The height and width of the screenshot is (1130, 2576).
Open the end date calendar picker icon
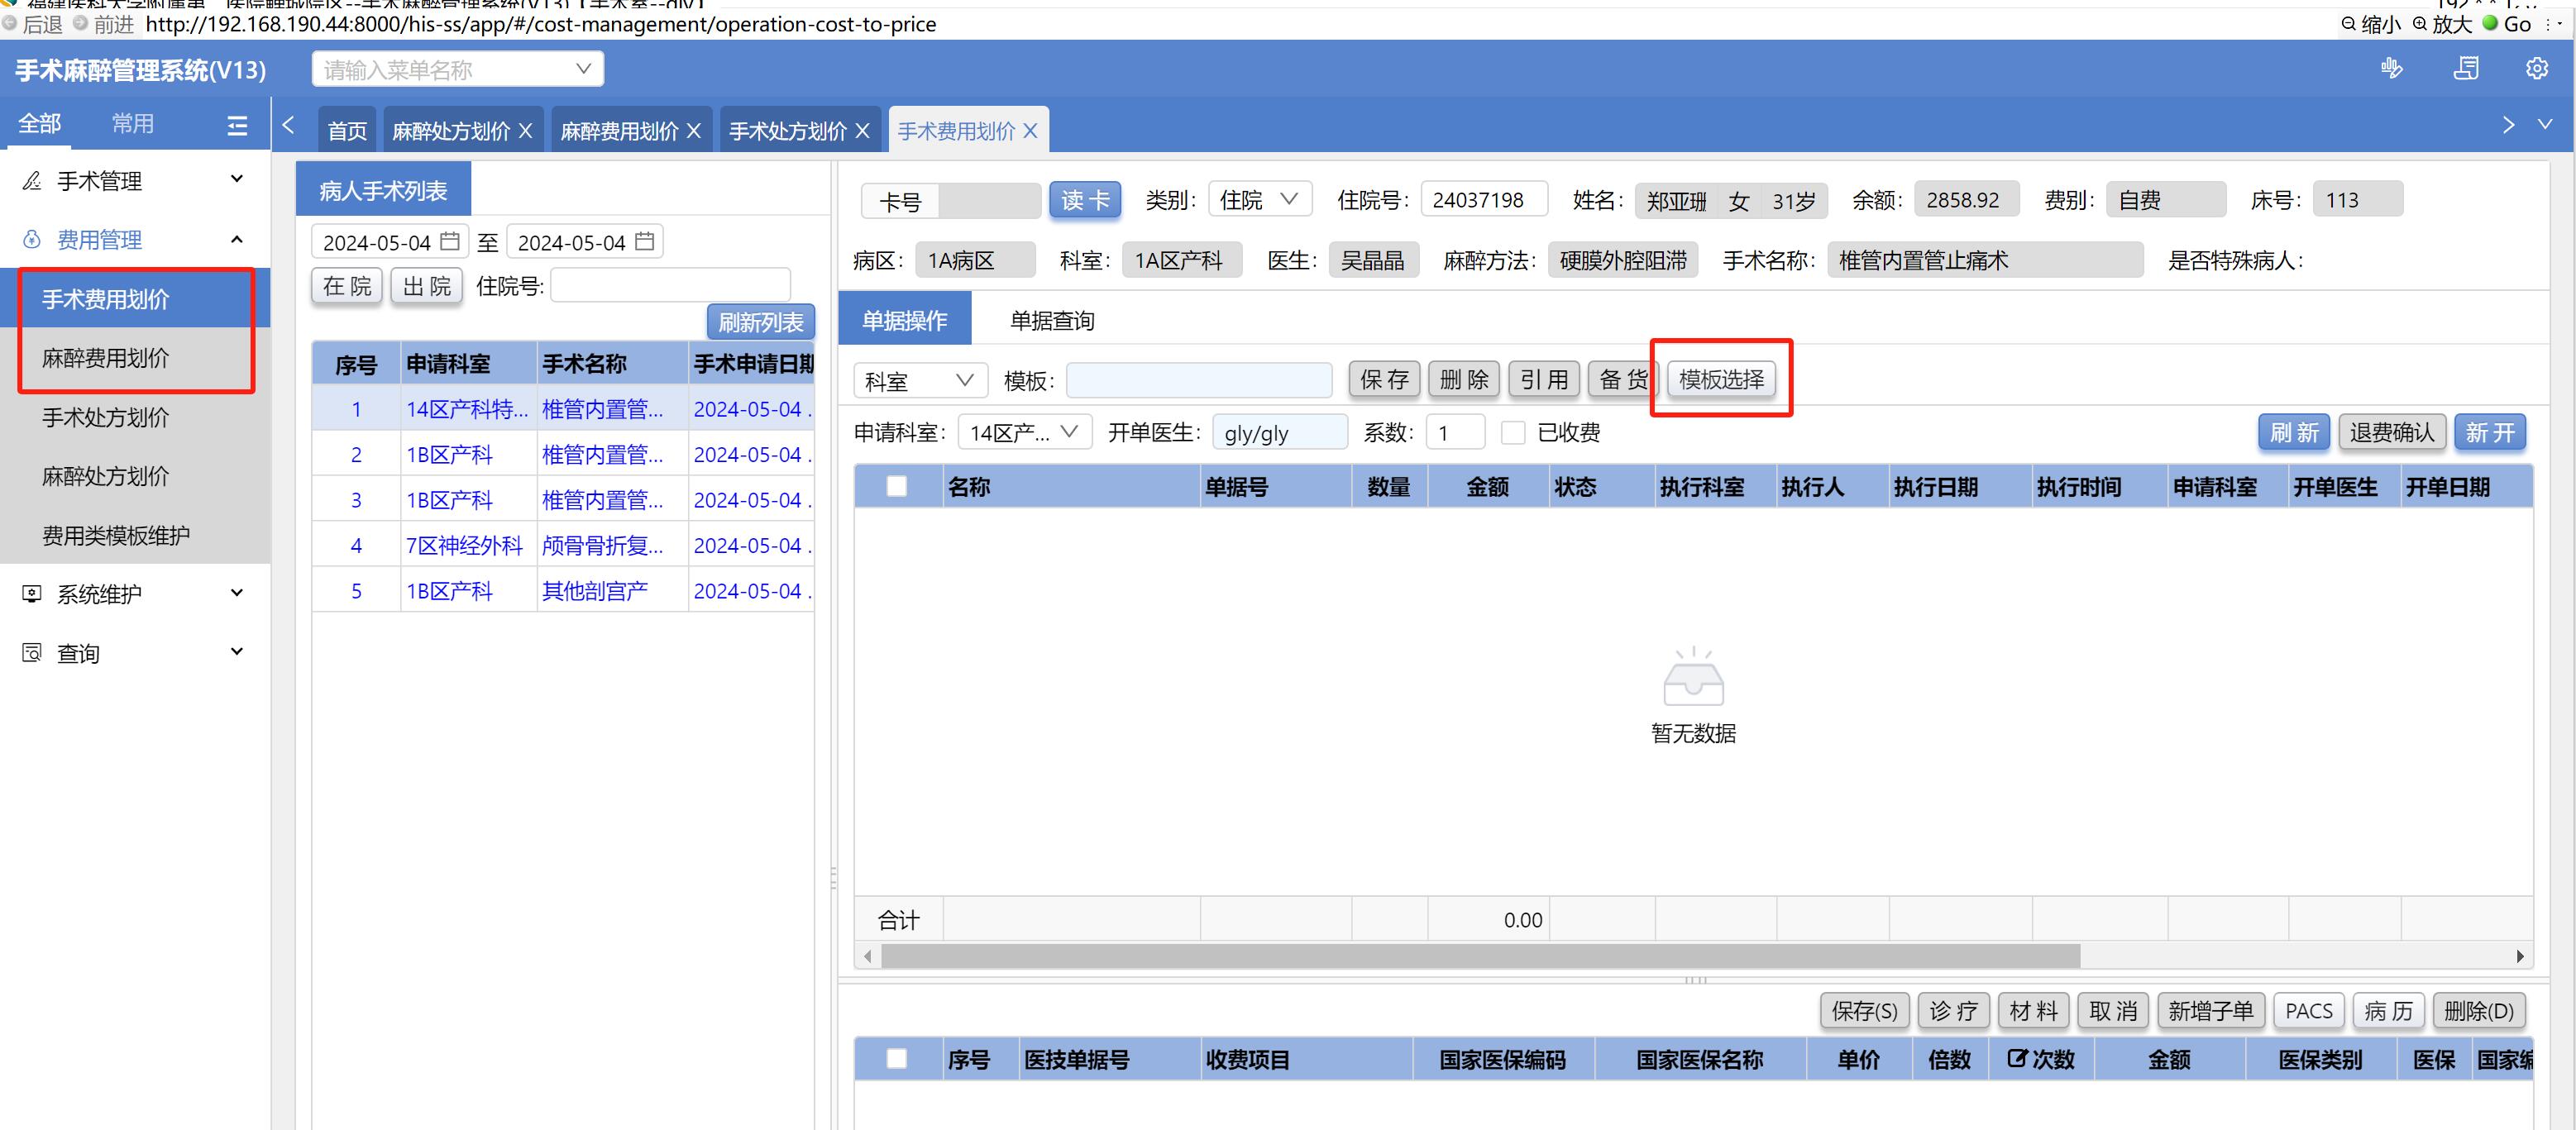click(x=645, y=242)
